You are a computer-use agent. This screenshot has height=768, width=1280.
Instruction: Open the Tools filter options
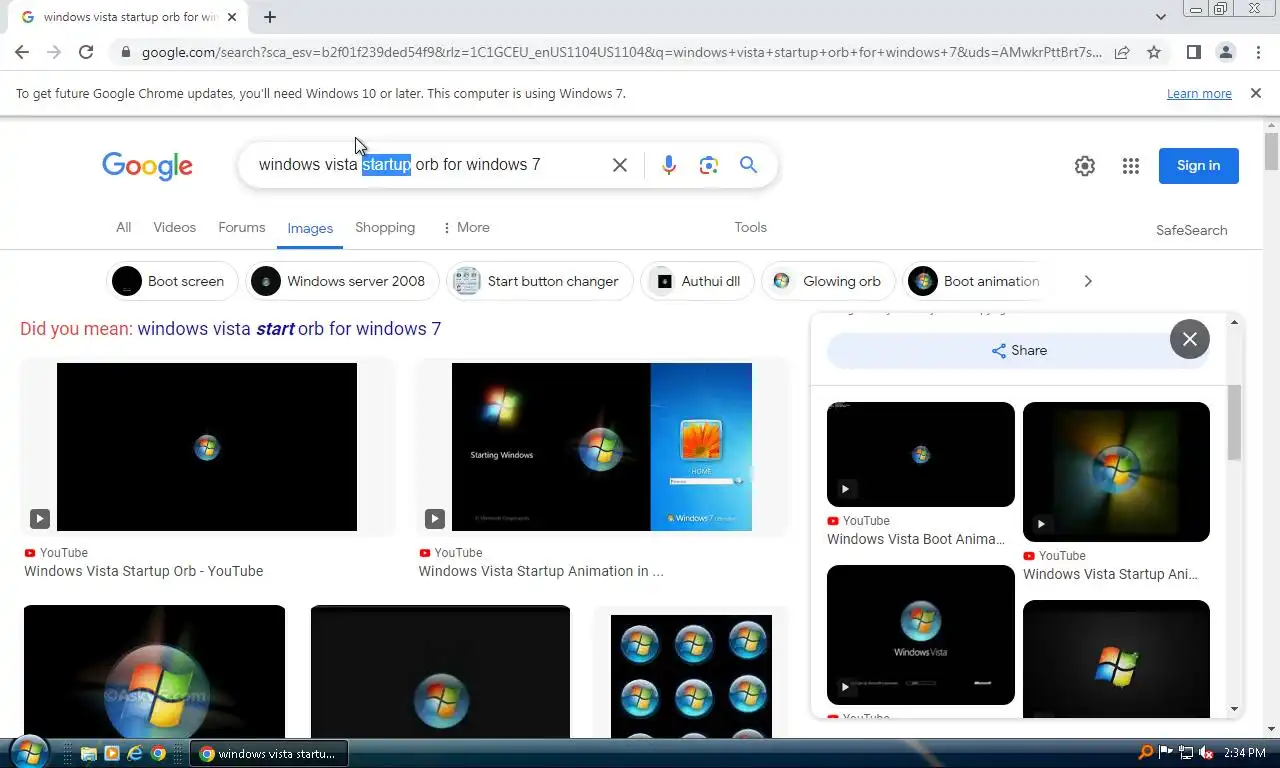point(750,227)
